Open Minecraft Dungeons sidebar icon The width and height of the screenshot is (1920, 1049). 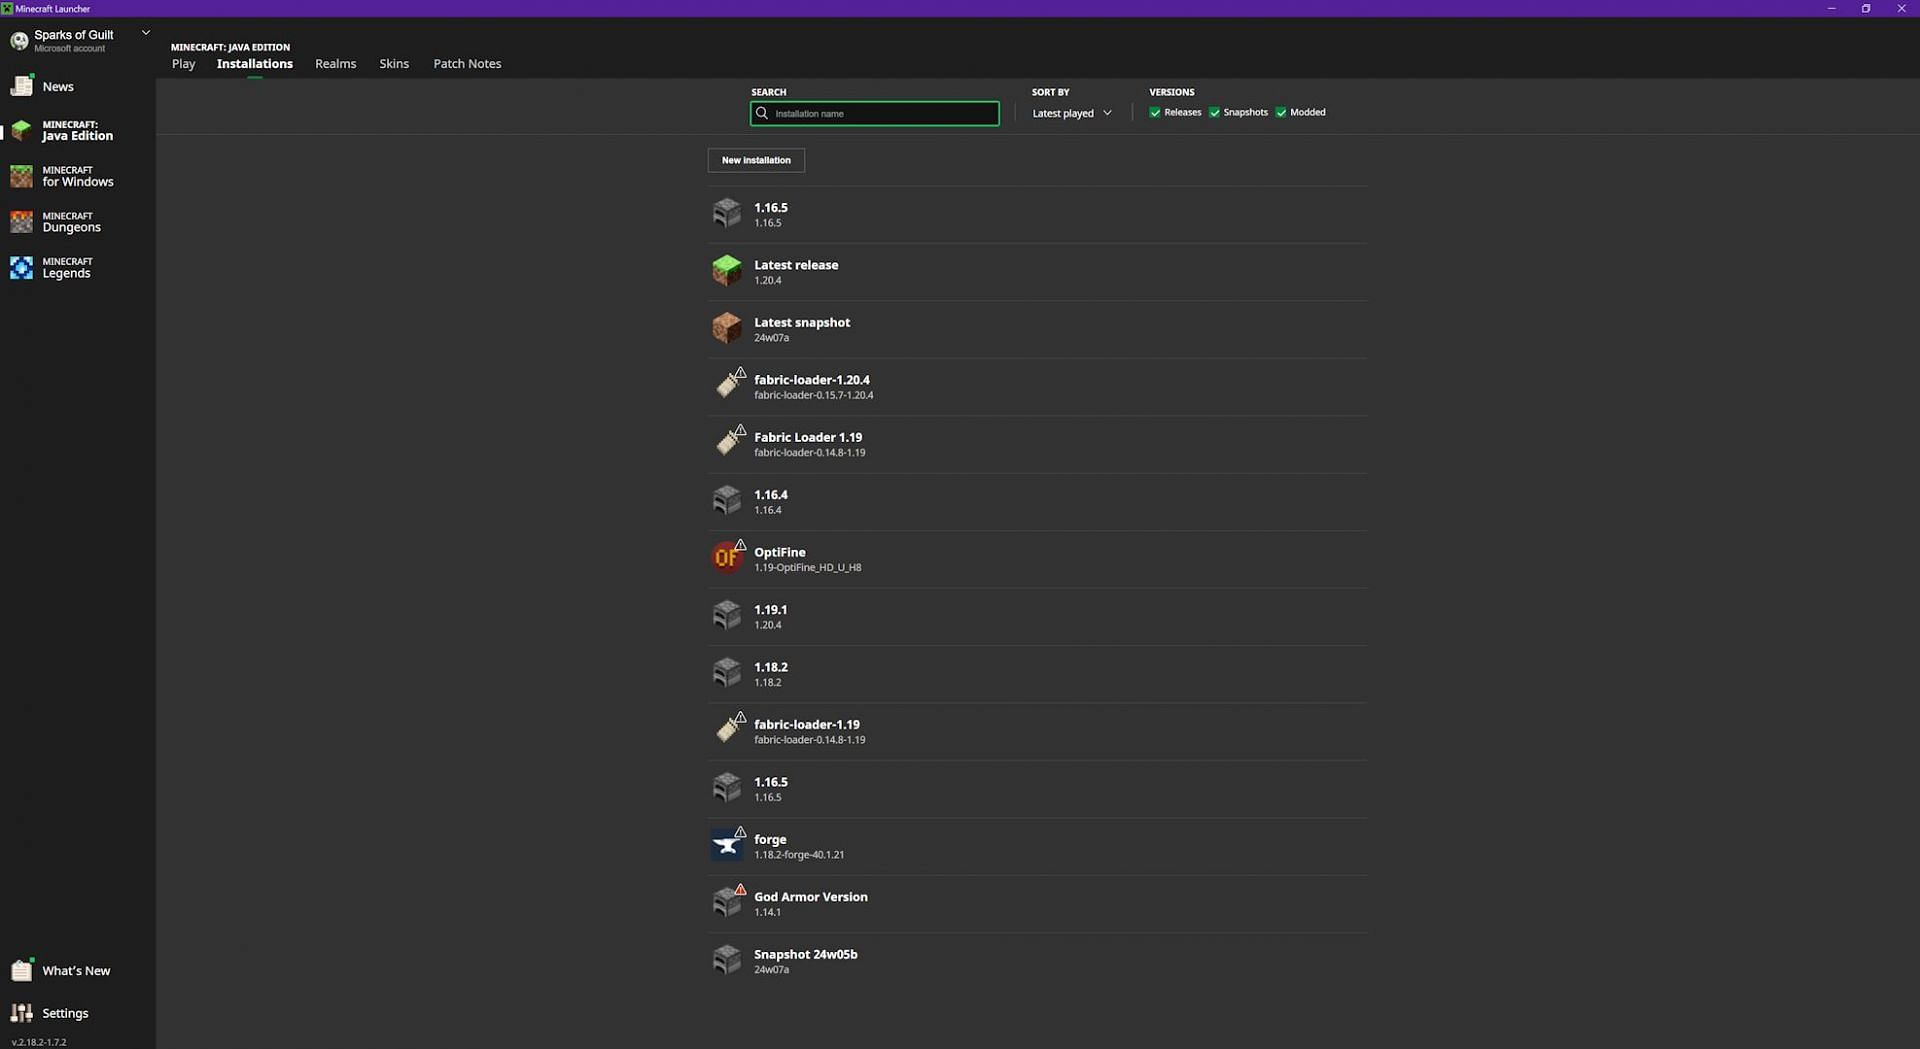tap(21, 222)
